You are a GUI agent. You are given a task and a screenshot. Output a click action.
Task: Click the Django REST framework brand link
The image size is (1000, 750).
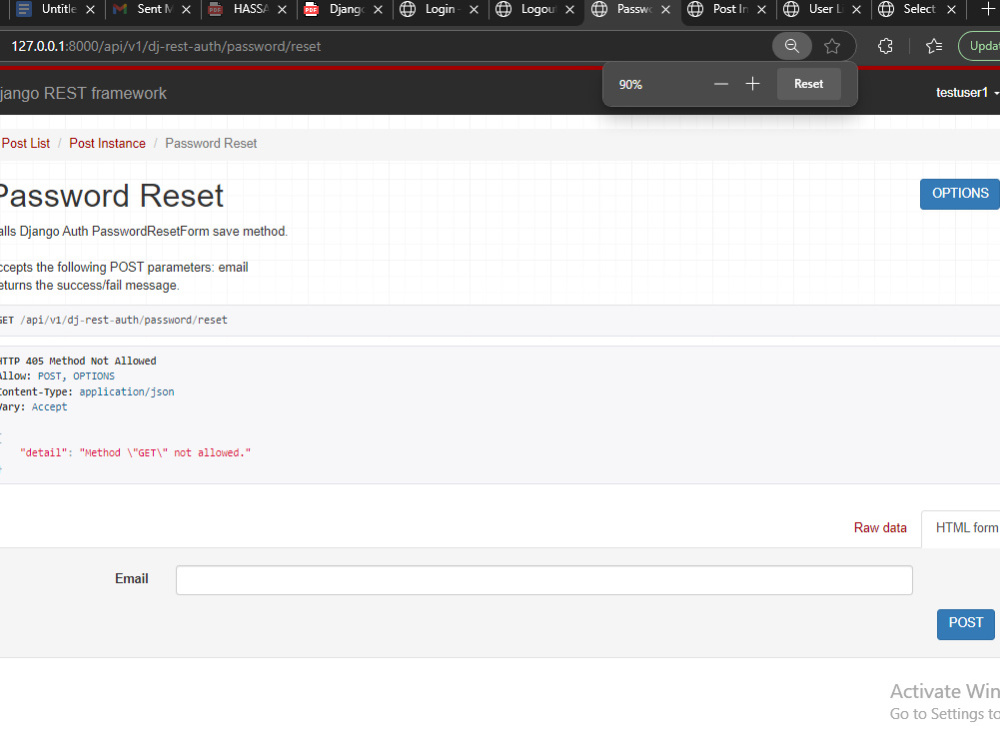83,93
